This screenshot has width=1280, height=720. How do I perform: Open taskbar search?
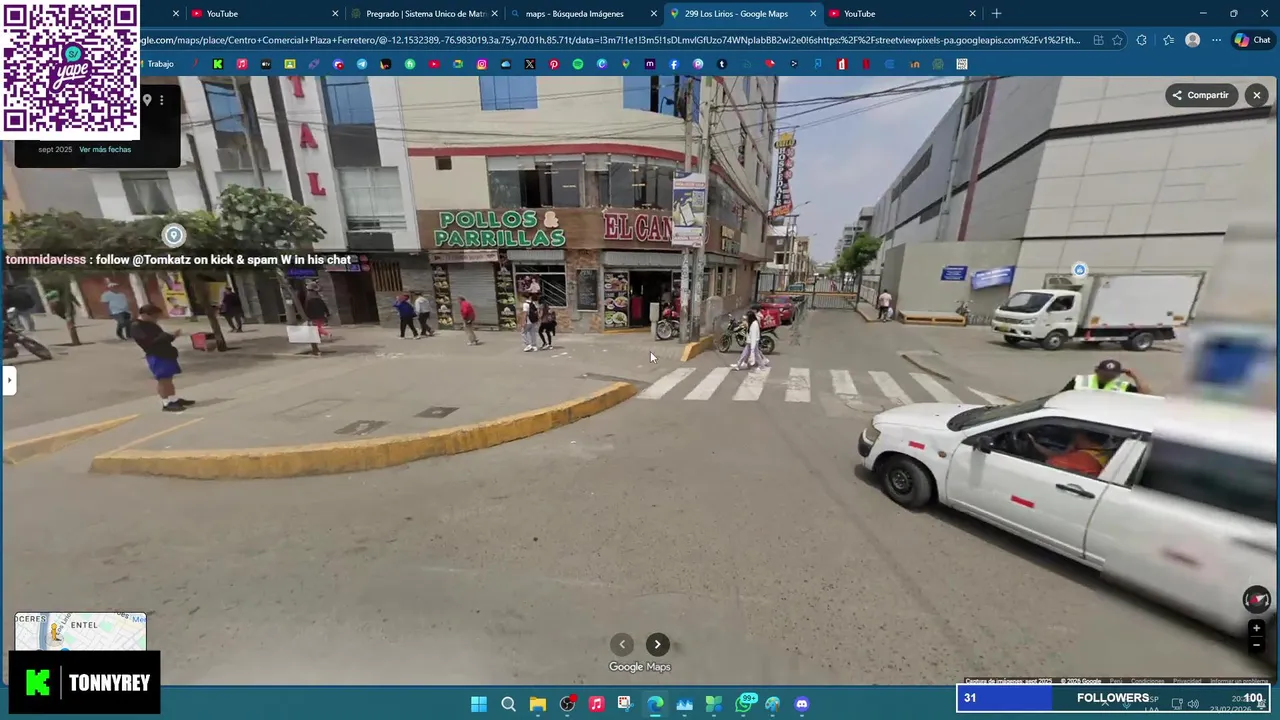pos(508,704)
